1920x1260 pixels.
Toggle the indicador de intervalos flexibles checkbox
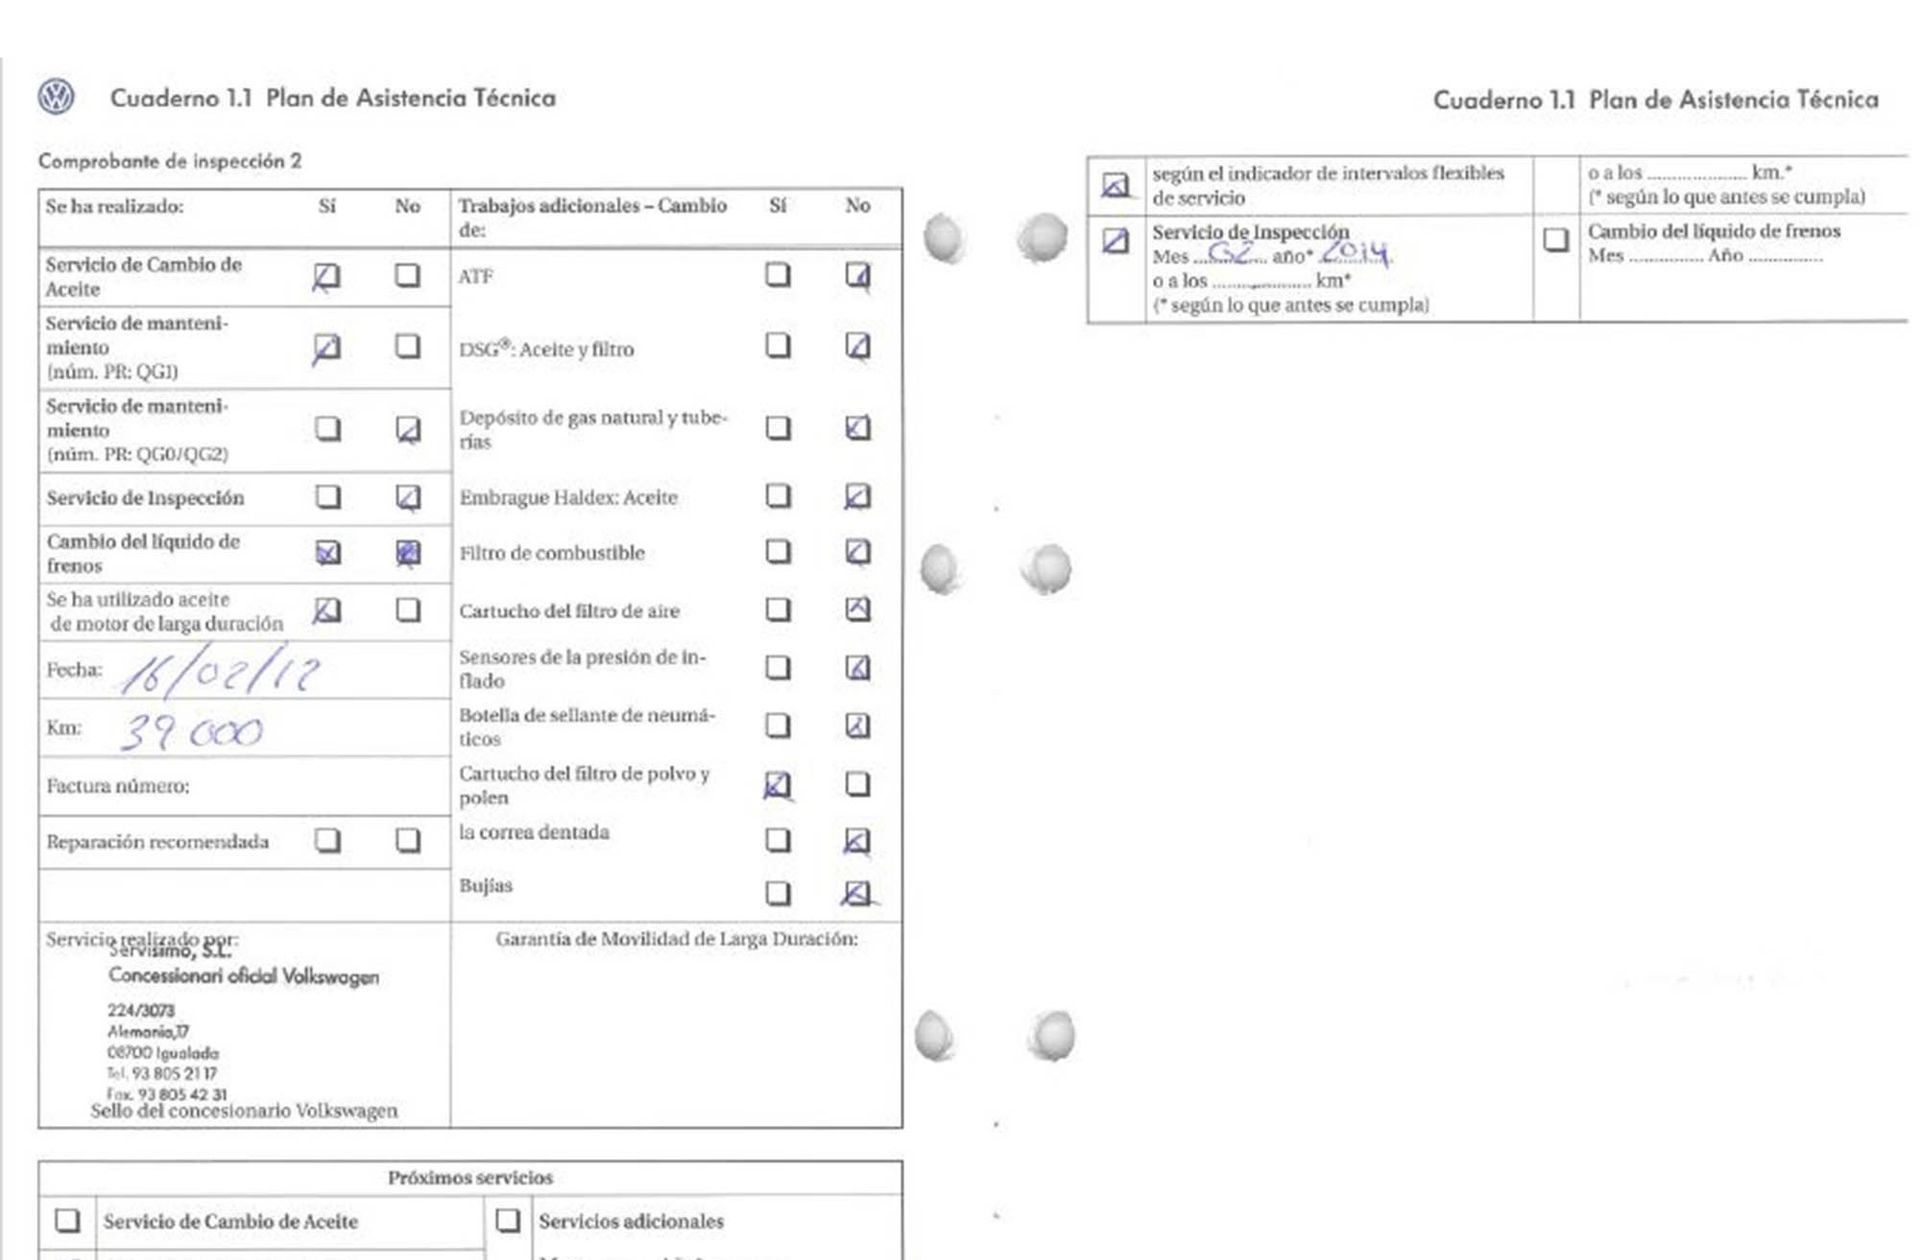pos(1115,185)
